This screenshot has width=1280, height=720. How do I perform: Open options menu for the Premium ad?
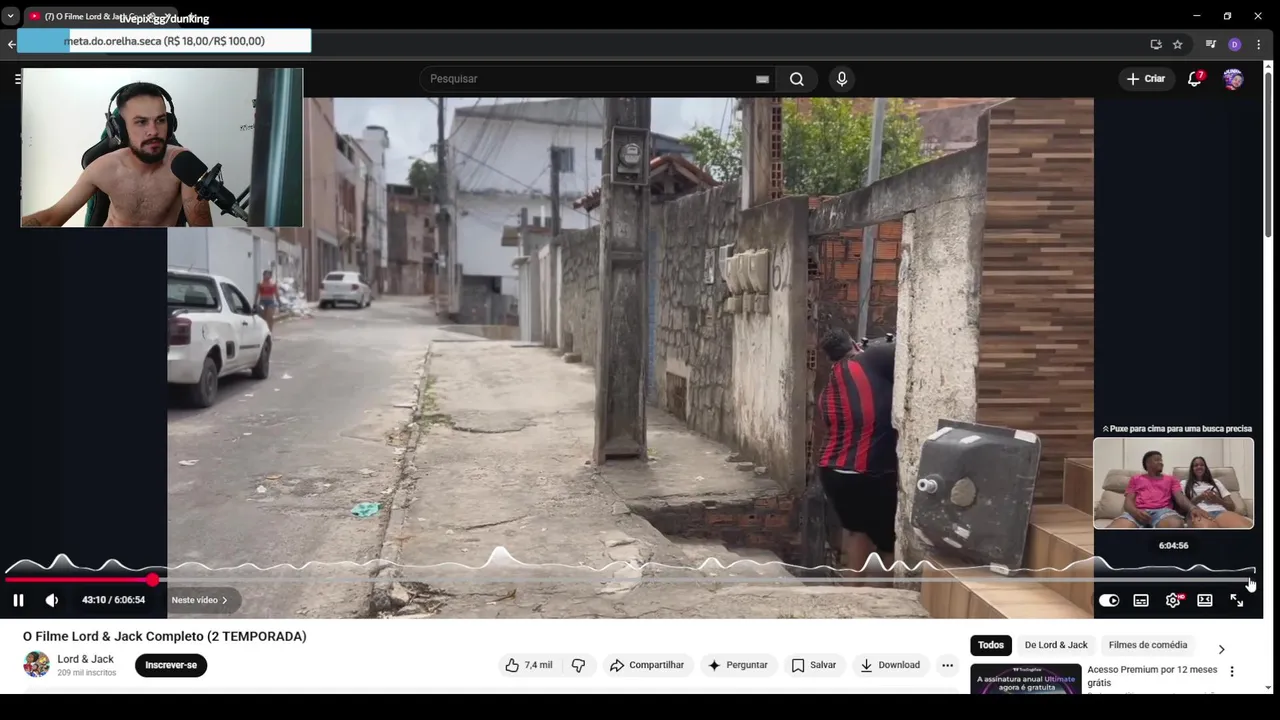pos(1232,672)
